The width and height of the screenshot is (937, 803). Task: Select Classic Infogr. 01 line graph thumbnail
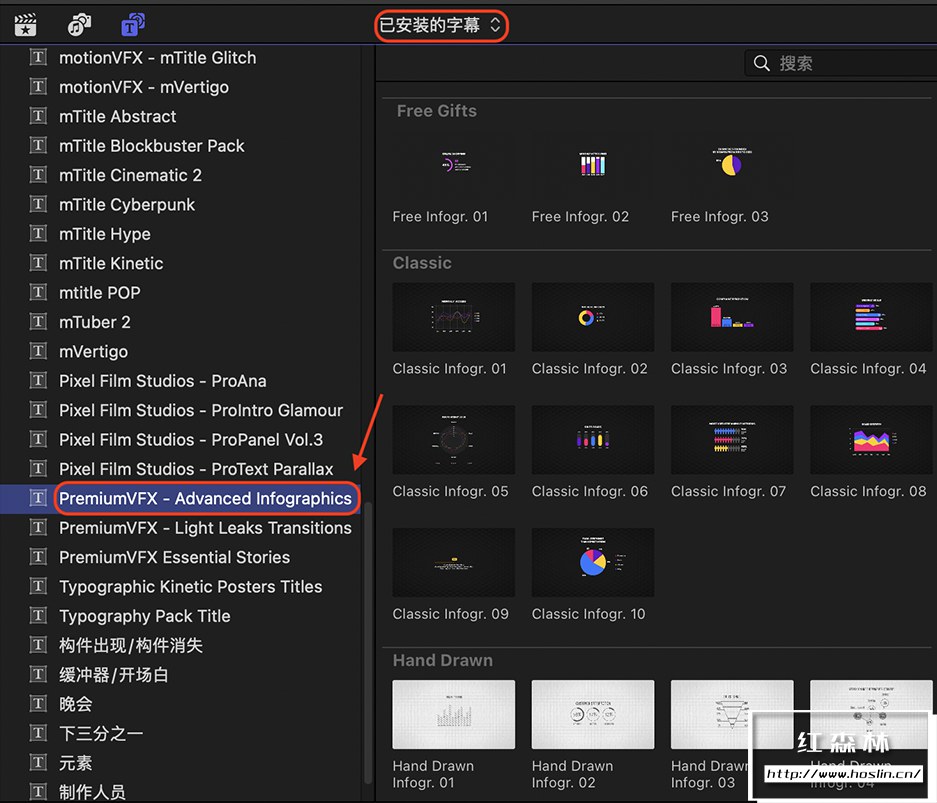(454, 317)
